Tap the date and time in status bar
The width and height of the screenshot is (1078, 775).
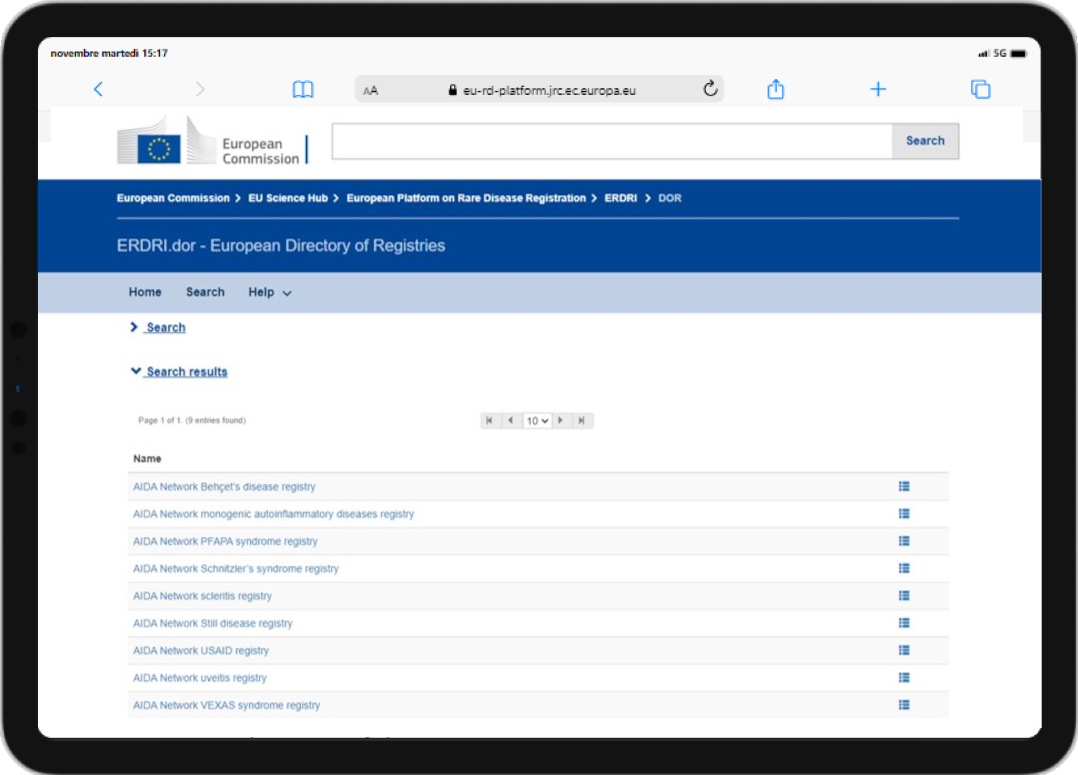coord(109,53)
